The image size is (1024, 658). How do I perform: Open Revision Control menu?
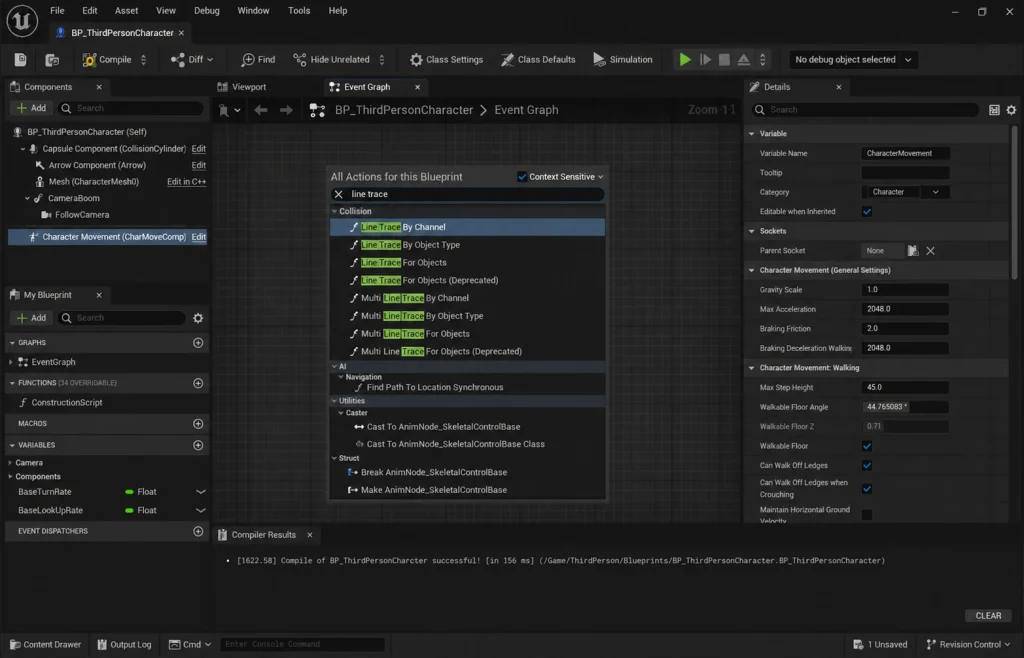pos(968,644)
